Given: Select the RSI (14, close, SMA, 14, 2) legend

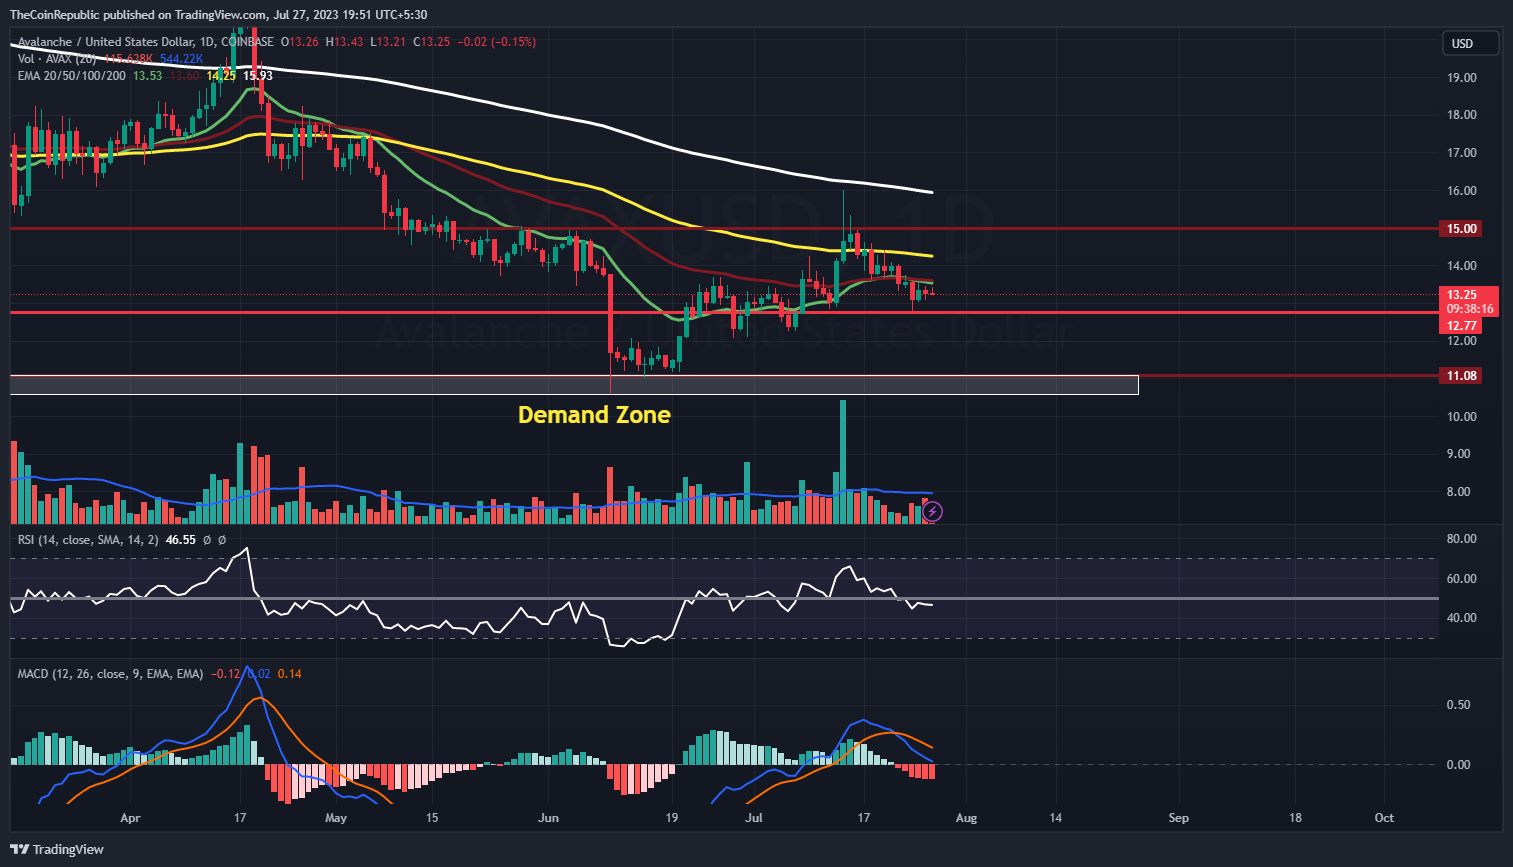Looking at the screenshot, I should tap(88, 540).
